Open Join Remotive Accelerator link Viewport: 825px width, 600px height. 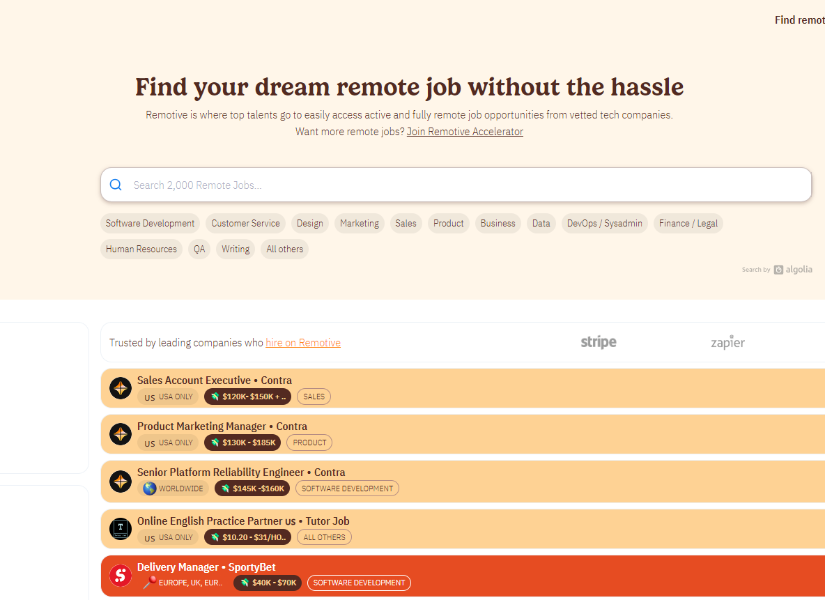464,131
